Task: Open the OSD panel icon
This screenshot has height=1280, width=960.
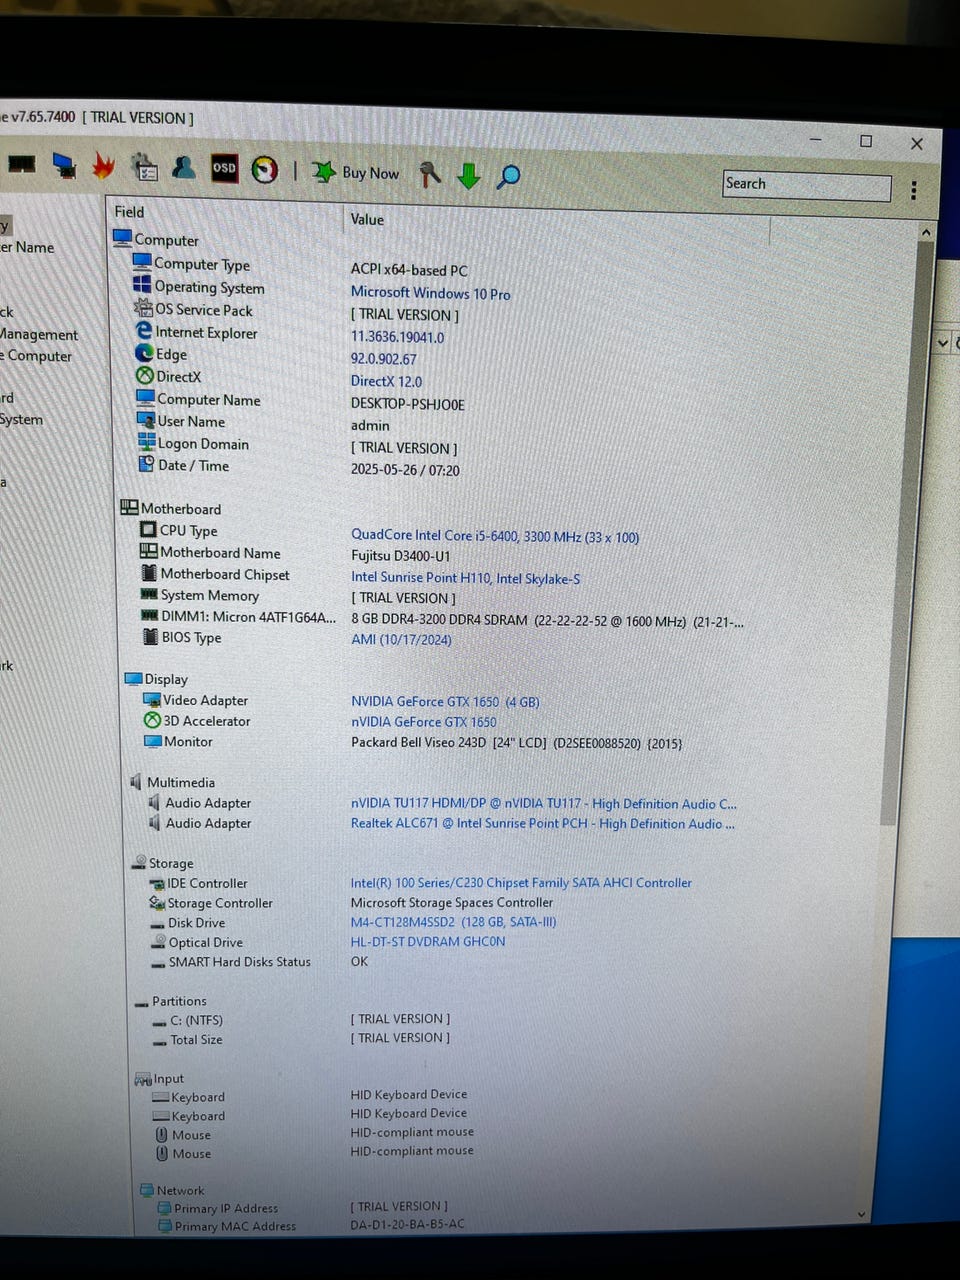Action: click(224, 169)
